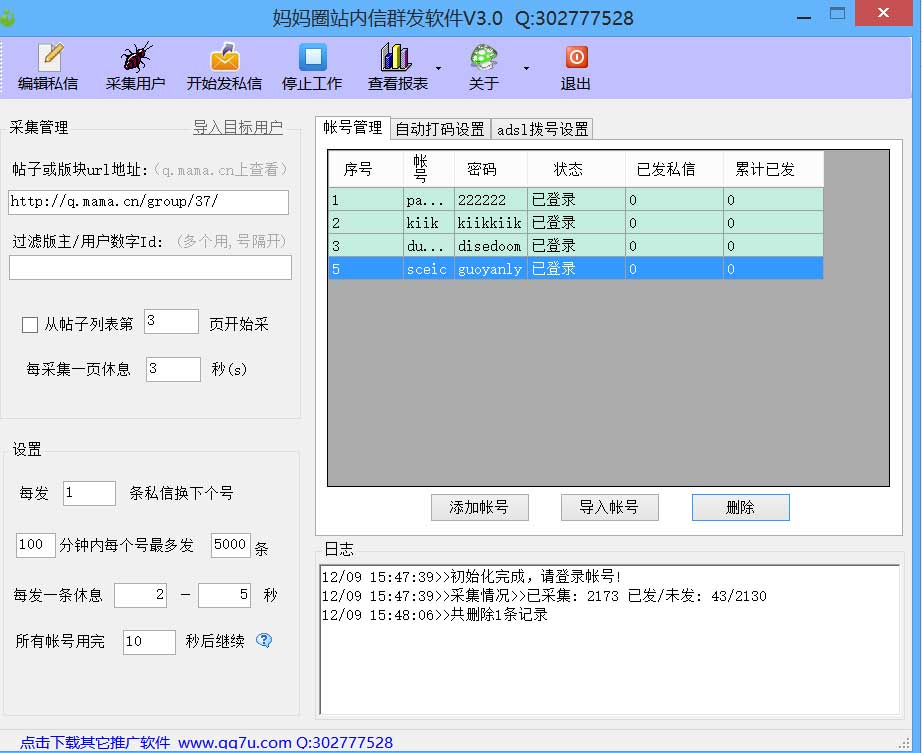This screenshot has width=922, height=753.
Task: Expand the dropdown arrow beside 查看报表
Action: pyautogui.click(x=437, y=66)
